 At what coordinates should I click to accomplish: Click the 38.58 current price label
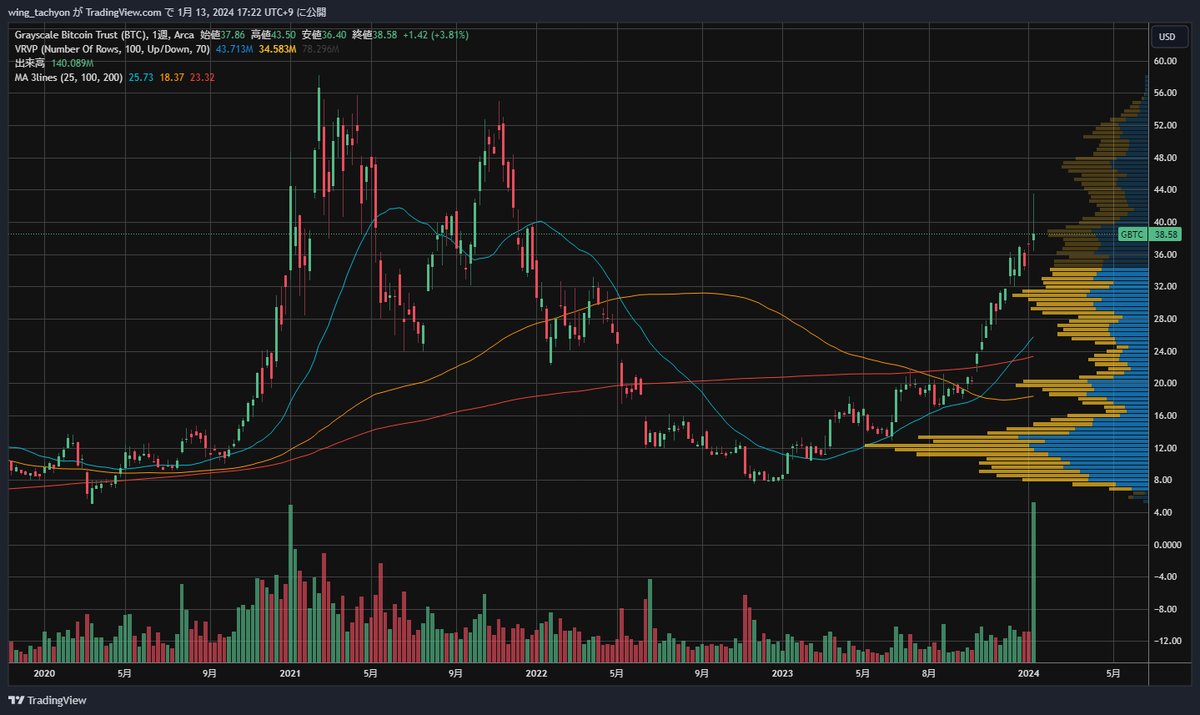1166,234
